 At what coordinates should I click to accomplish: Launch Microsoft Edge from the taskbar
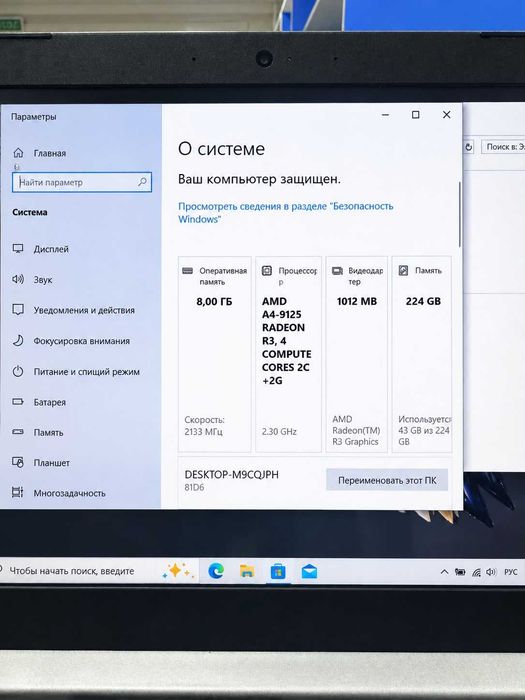tap(216, 571)
